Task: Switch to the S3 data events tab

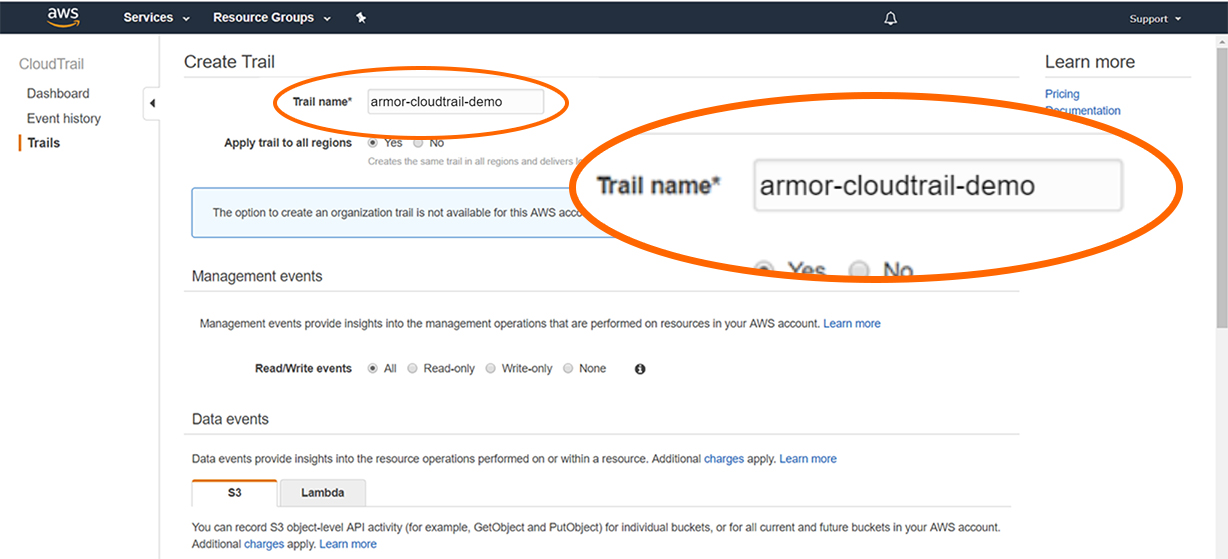Action: pos(234,492)
